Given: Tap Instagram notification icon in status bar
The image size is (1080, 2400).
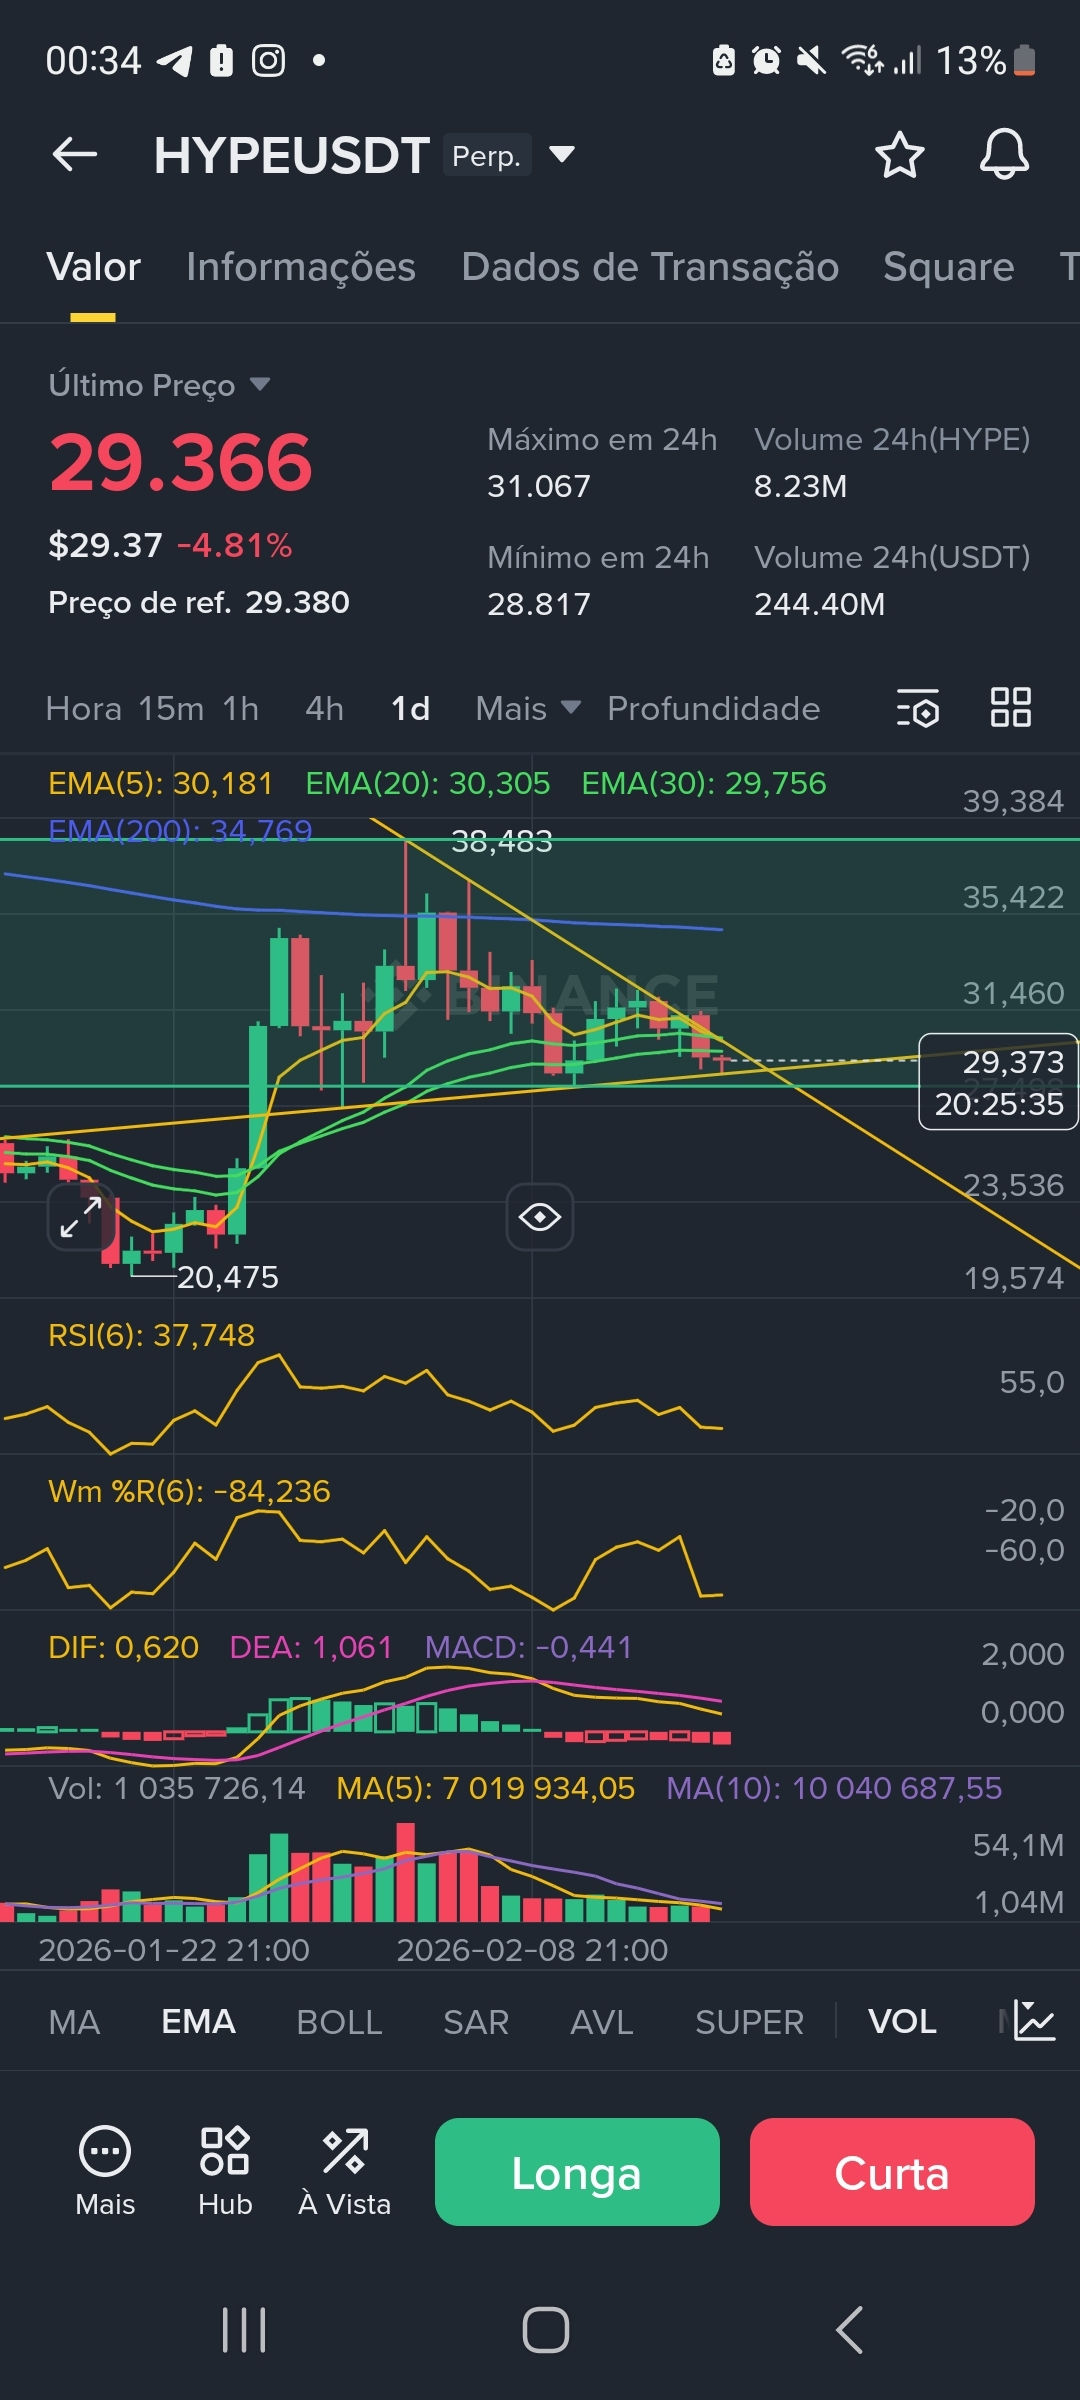Looking at the screenshot, I should pos(268,61).
